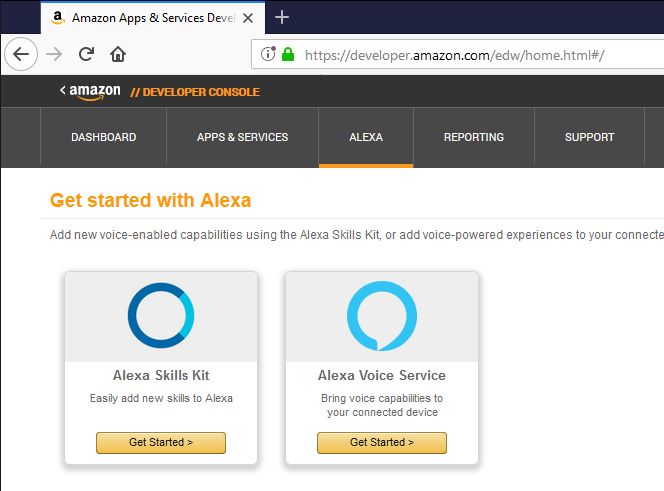Screen dimensions: 664x491
Task: Click the Amazon logo in header
Action: pyautogui.click(x=91, y=91)
